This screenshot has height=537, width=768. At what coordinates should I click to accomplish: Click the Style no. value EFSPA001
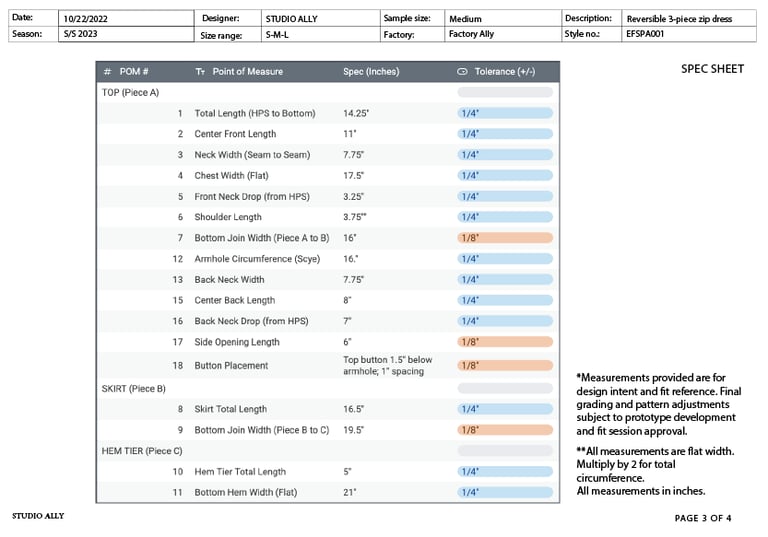645,34
